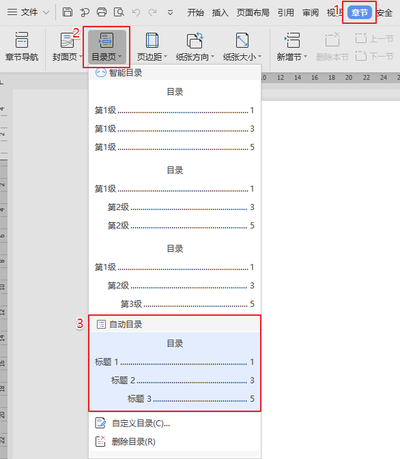Open the 文件 file menu
The width and height of the screenshot is (400, 459).
[28, 12]
